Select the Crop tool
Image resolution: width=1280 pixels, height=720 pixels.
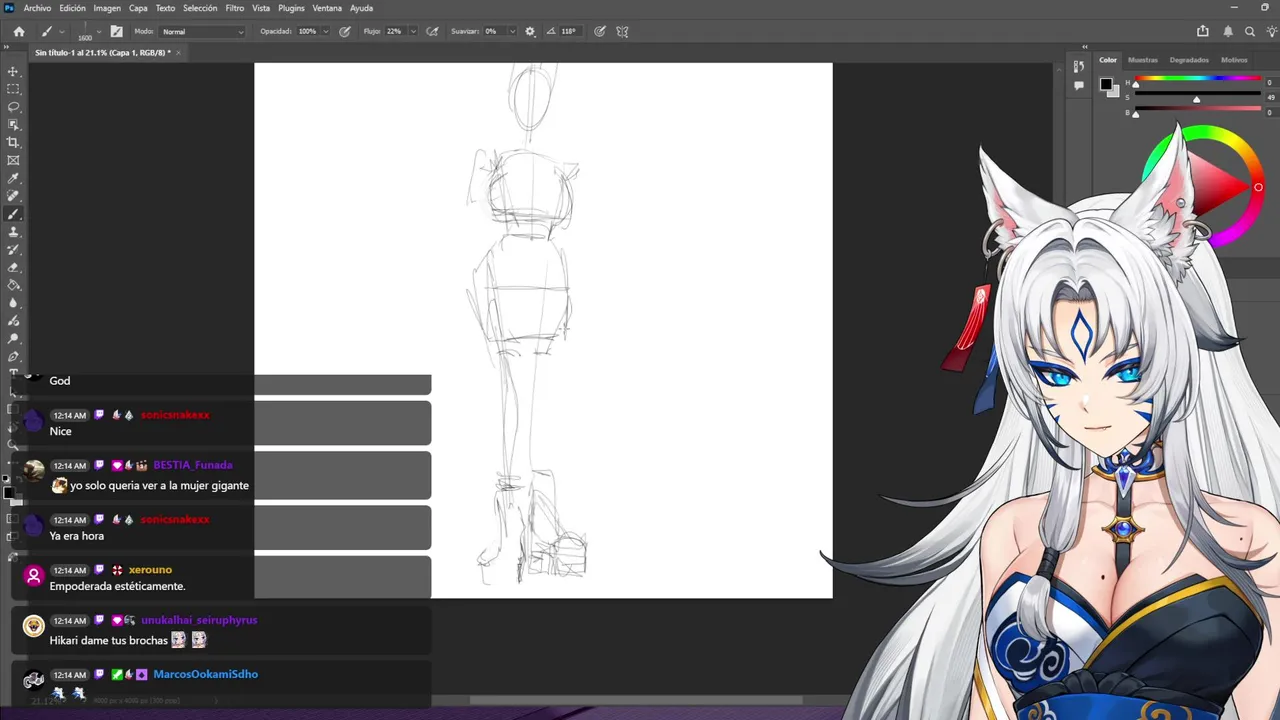[x=13, y=143]
